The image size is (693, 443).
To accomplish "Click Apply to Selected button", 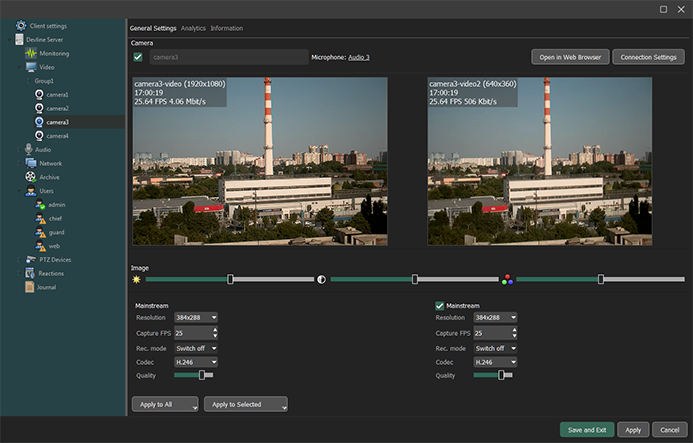I will click(x=246, y=404).
